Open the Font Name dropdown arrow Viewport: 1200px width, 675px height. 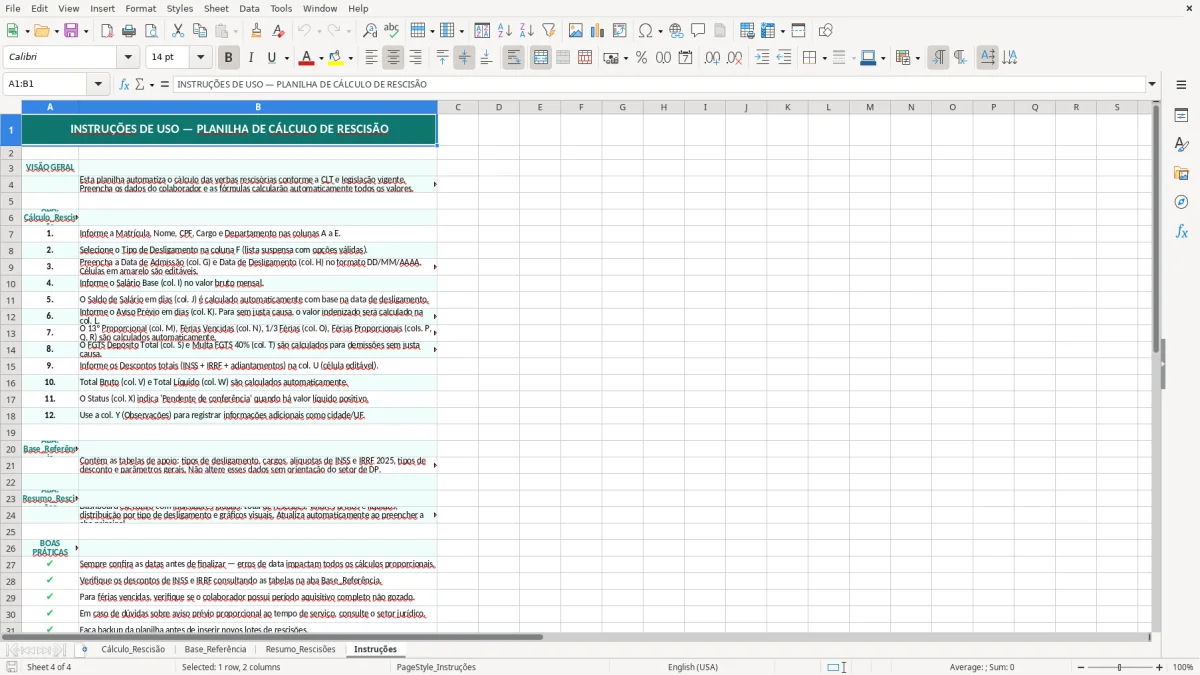click(x=128, y=58)
